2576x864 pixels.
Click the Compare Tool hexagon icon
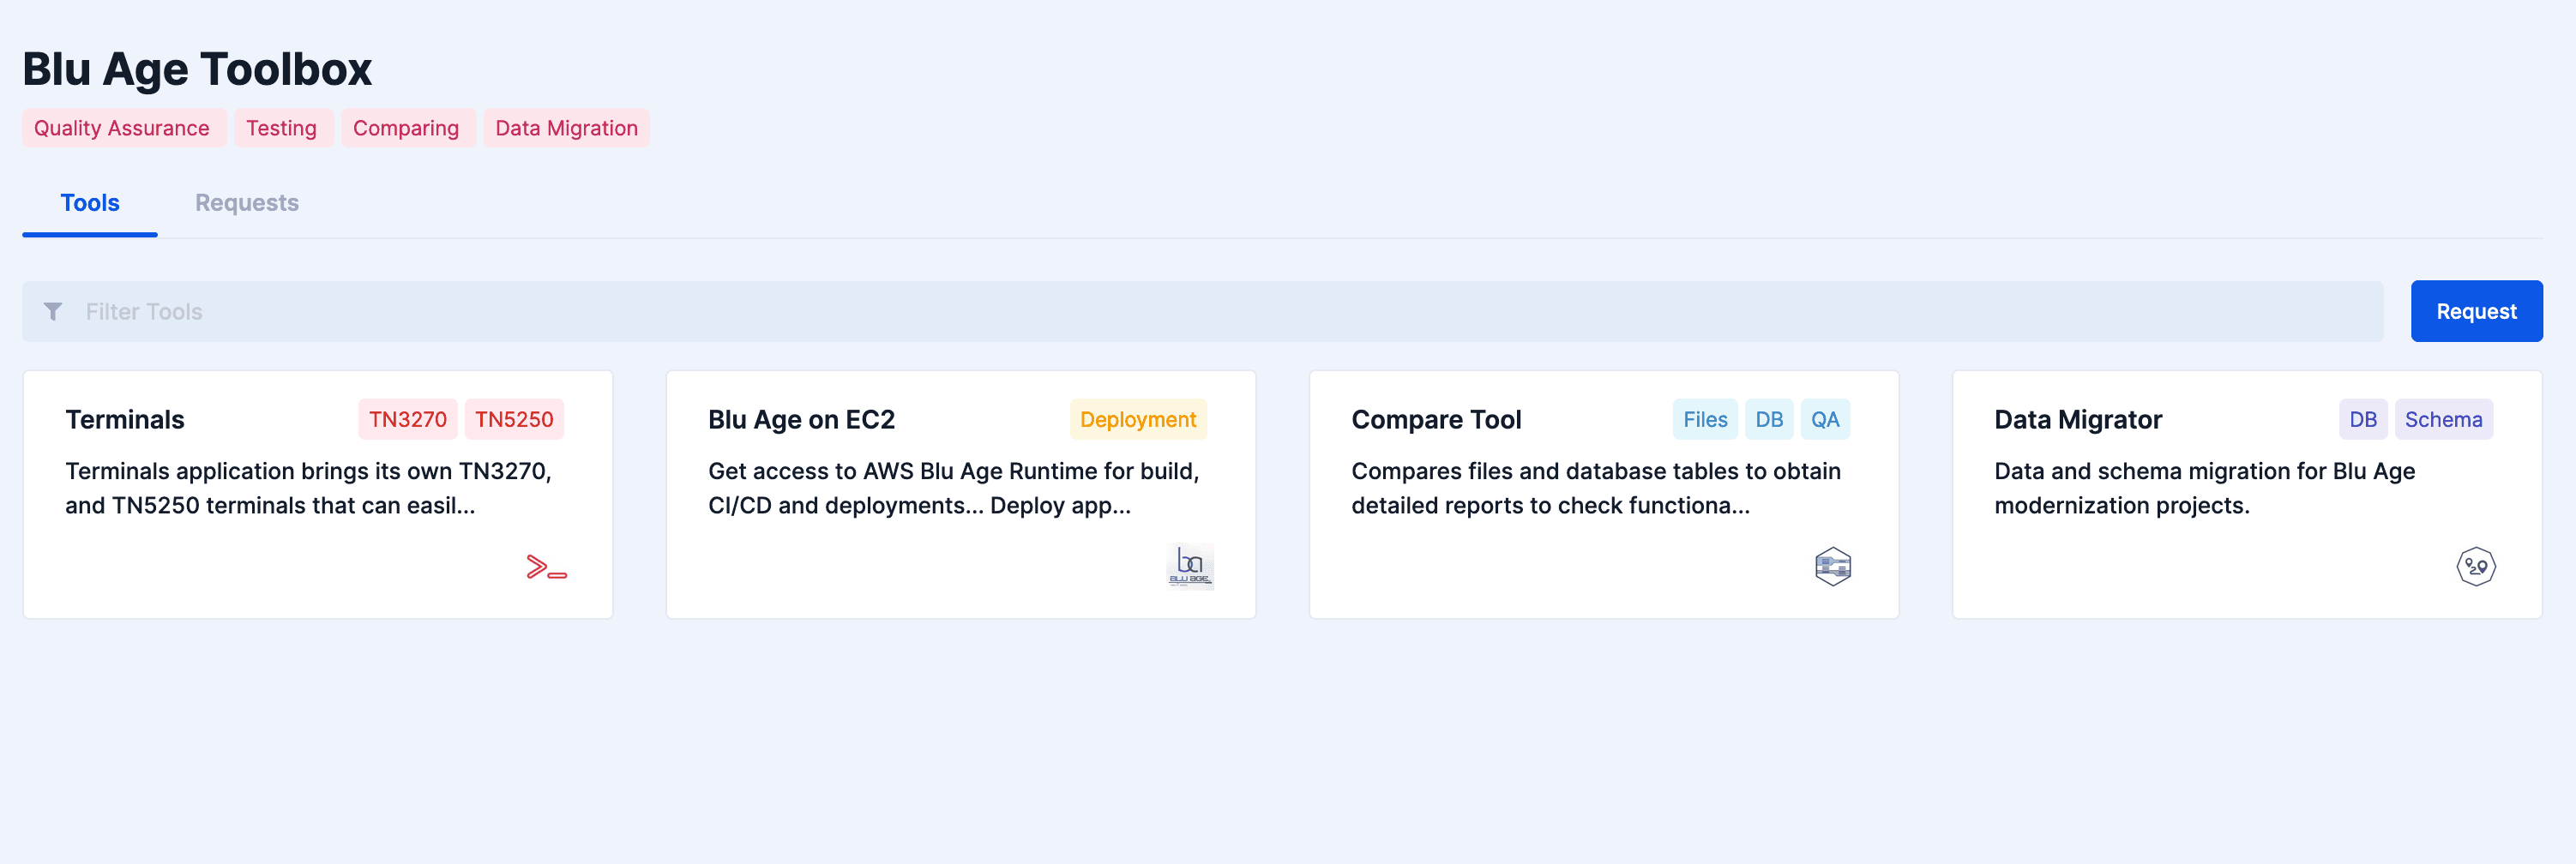pyautogui.click(x=1833, y=567)
